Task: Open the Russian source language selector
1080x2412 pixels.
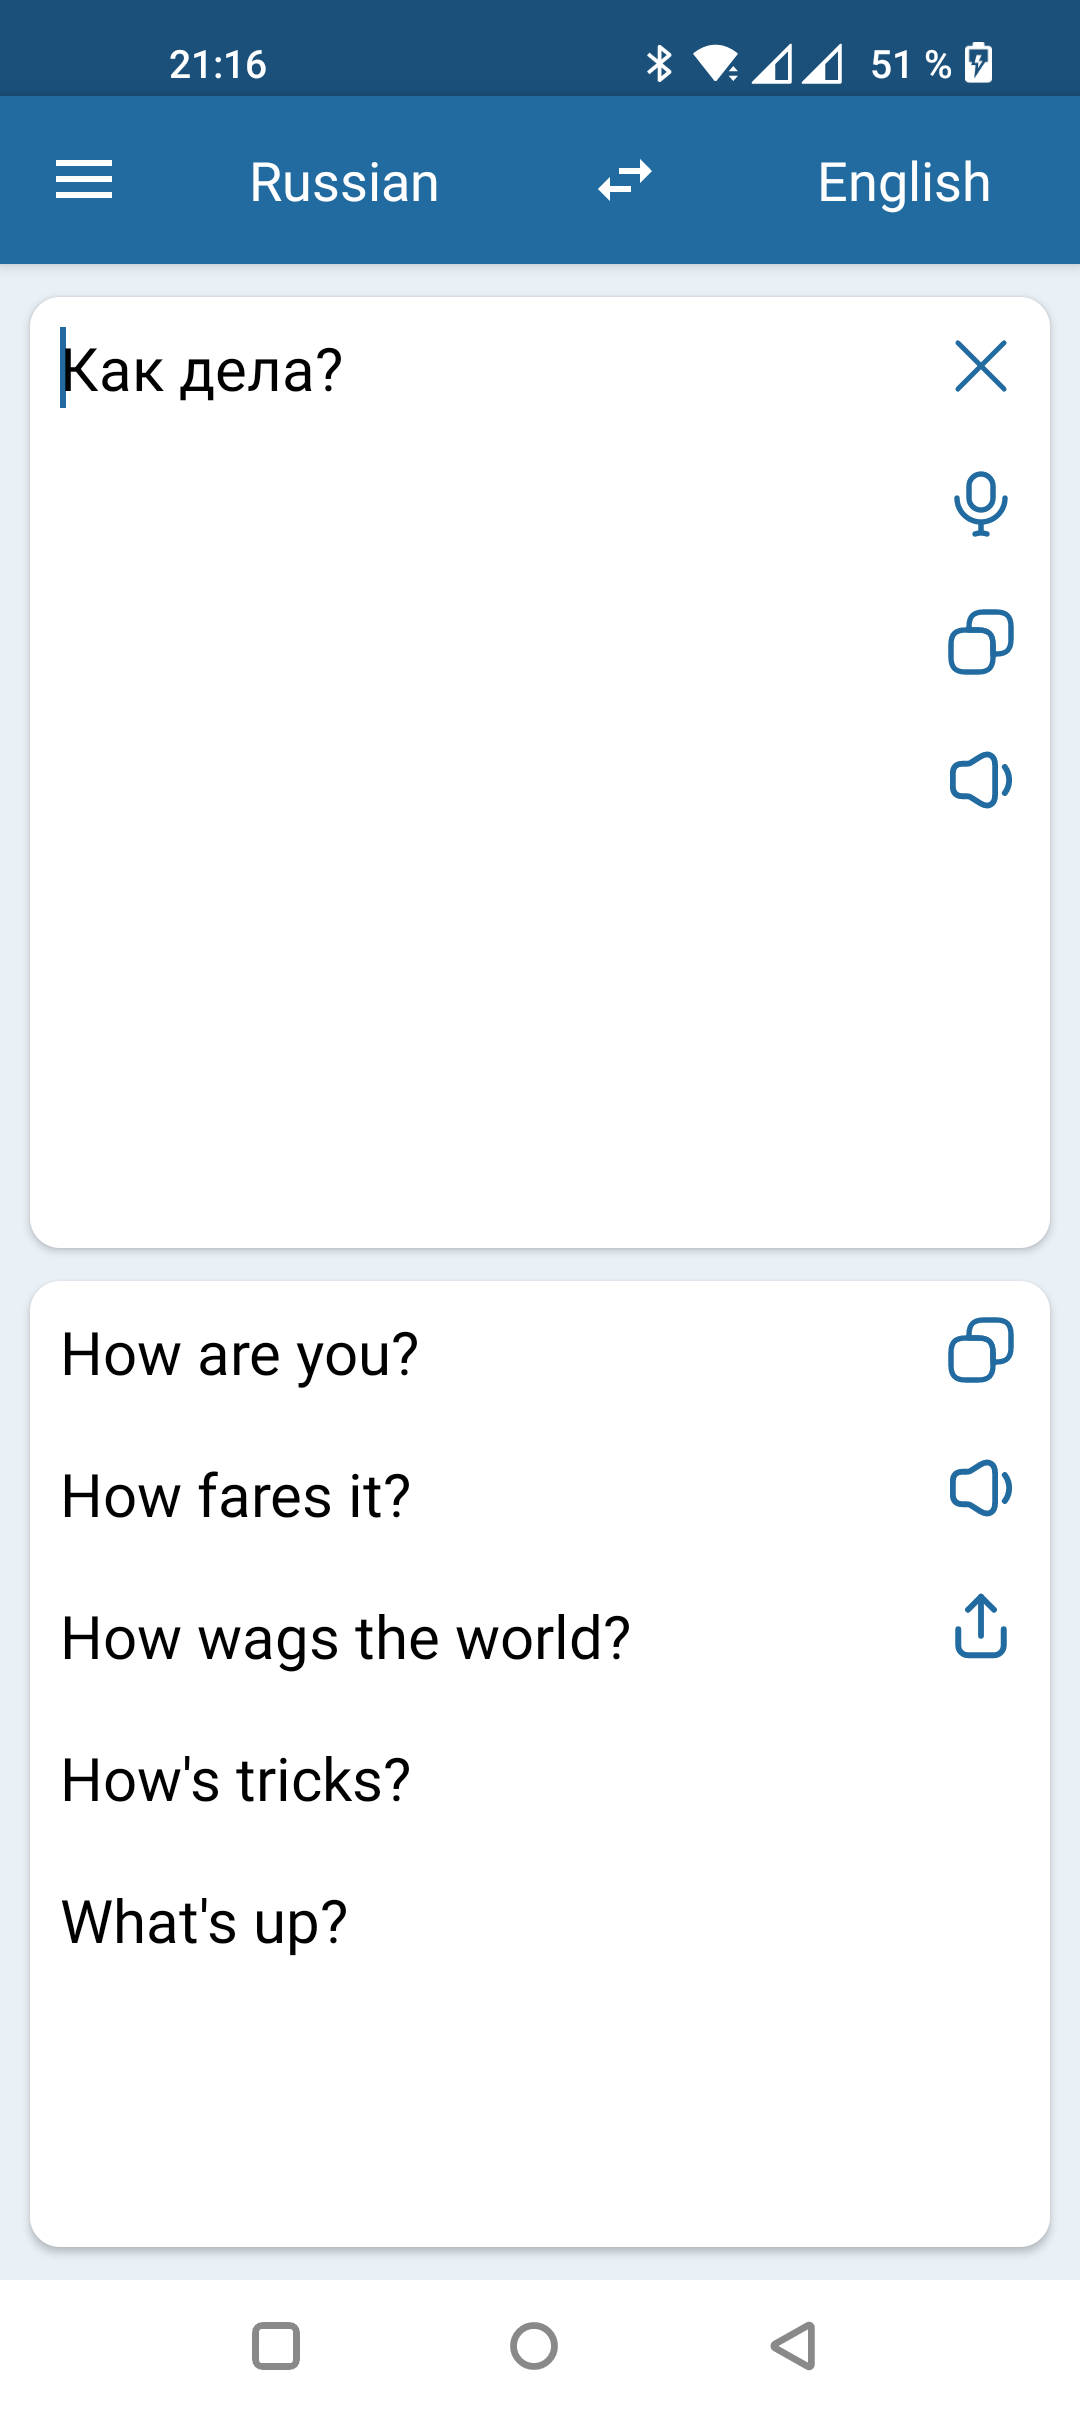Action: [x=344, y=183]
